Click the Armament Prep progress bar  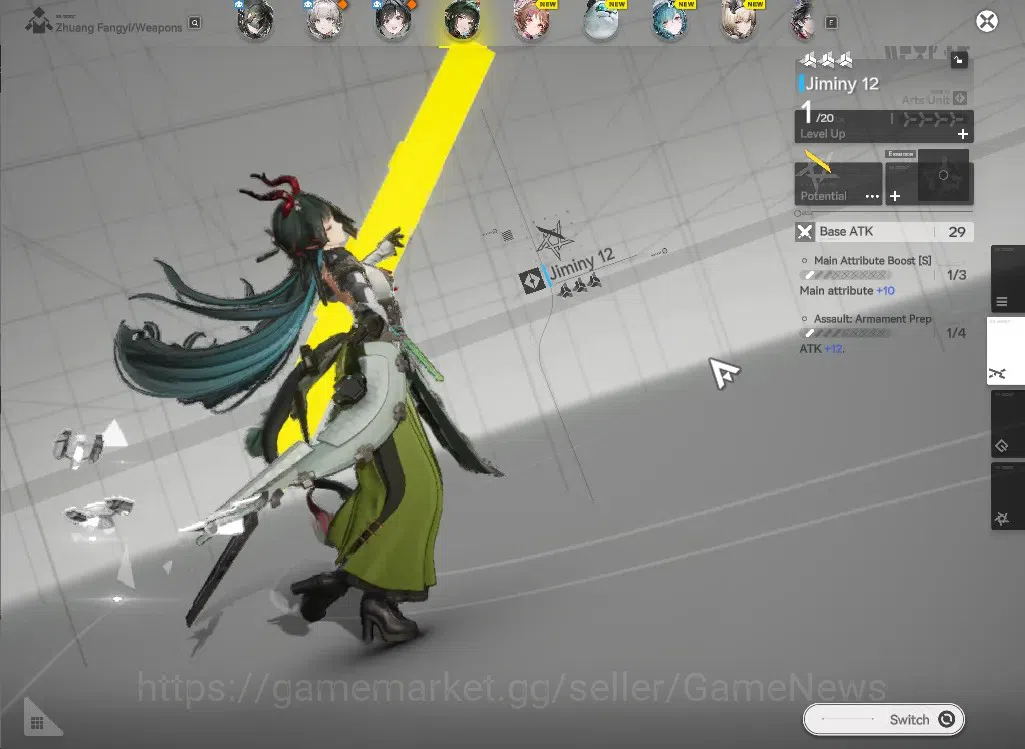click(x=845, y=333)
